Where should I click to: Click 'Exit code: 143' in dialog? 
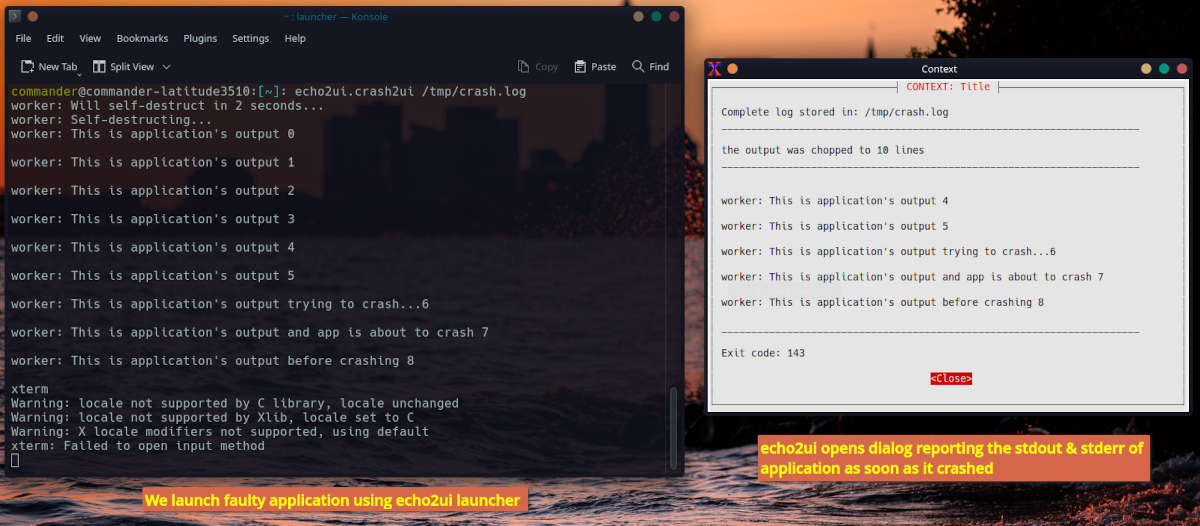[763, 353]
